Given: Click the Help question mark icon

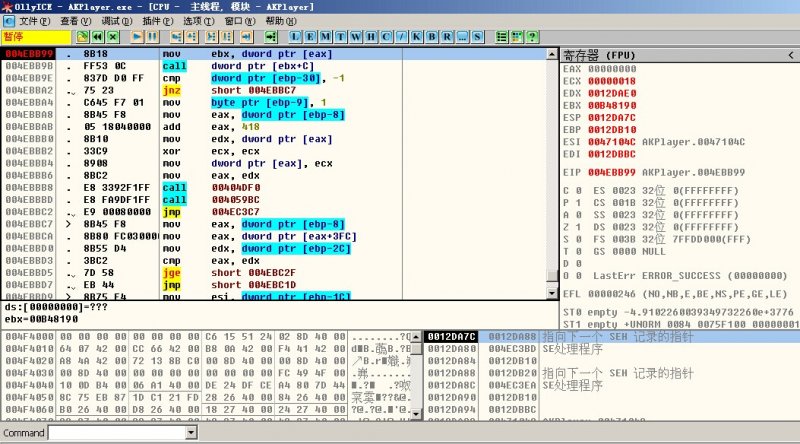Looking at the screenshot, I should pyautogui.click(x=532, y=37).
